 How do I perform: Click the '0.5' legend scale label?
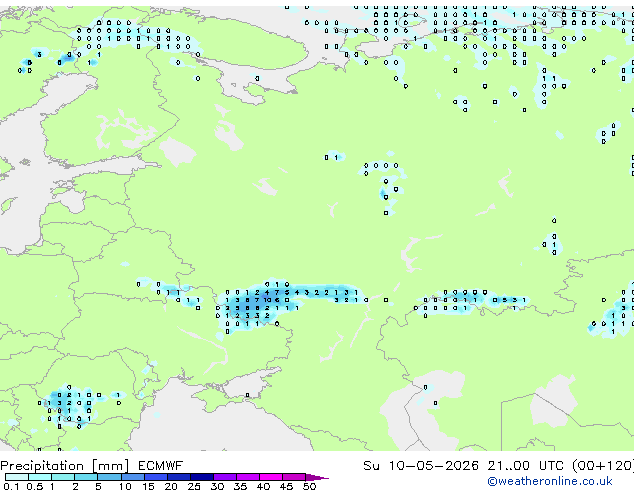coord(35,486)
